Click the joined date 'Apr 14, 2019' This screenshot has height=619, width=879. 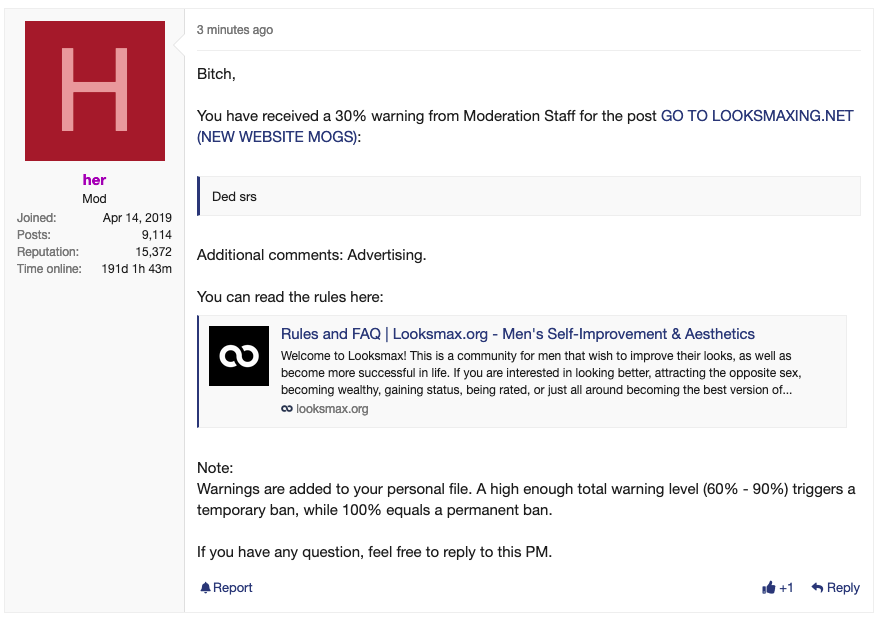[137, 218]
